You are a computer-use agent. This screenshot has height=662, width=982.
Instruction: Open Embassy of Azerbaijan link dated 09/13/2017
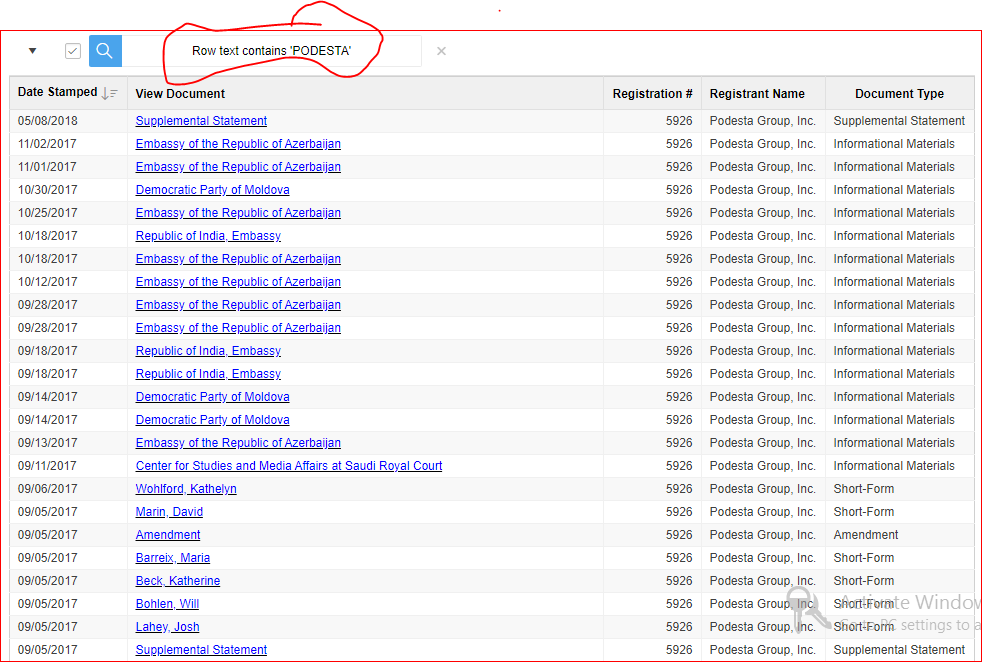point(238,443)
